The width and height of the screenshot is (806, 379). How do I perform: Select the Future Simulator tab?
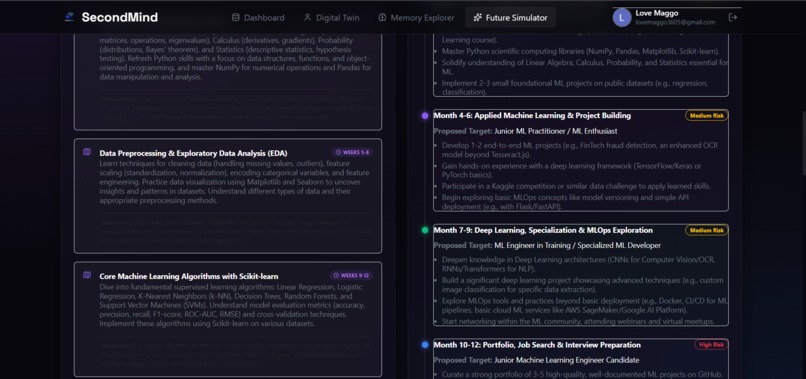click(x=510, y=17)
